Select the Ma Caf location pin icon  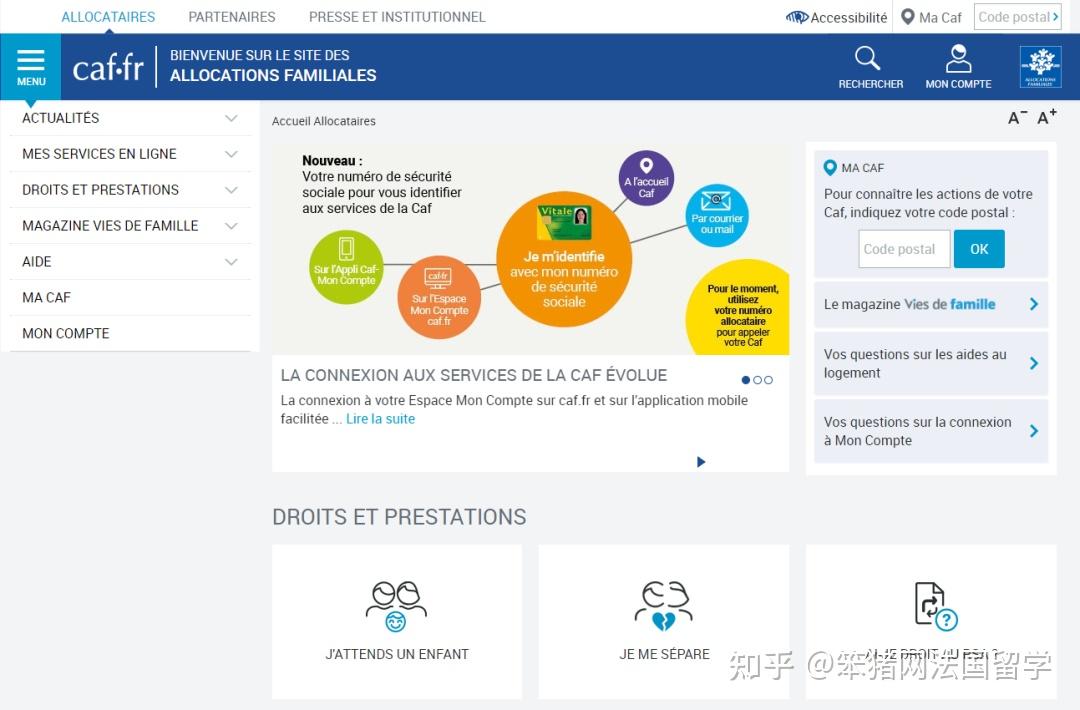pos(908,17)
